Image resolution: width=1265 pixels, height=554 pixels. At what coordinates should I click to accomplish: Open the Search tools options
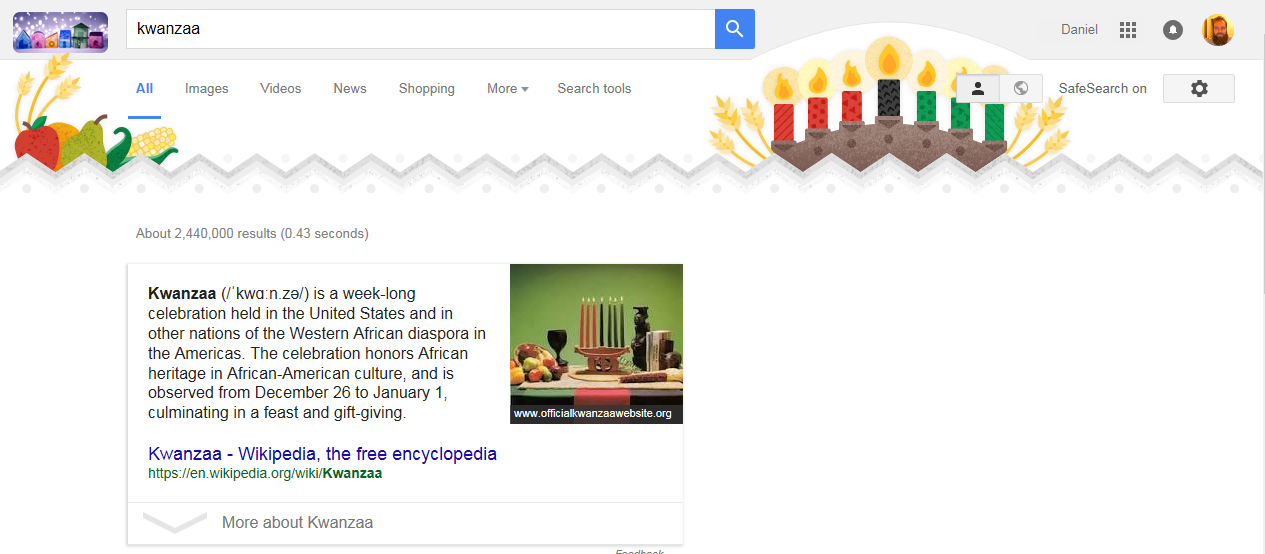[x=594, y=88]
